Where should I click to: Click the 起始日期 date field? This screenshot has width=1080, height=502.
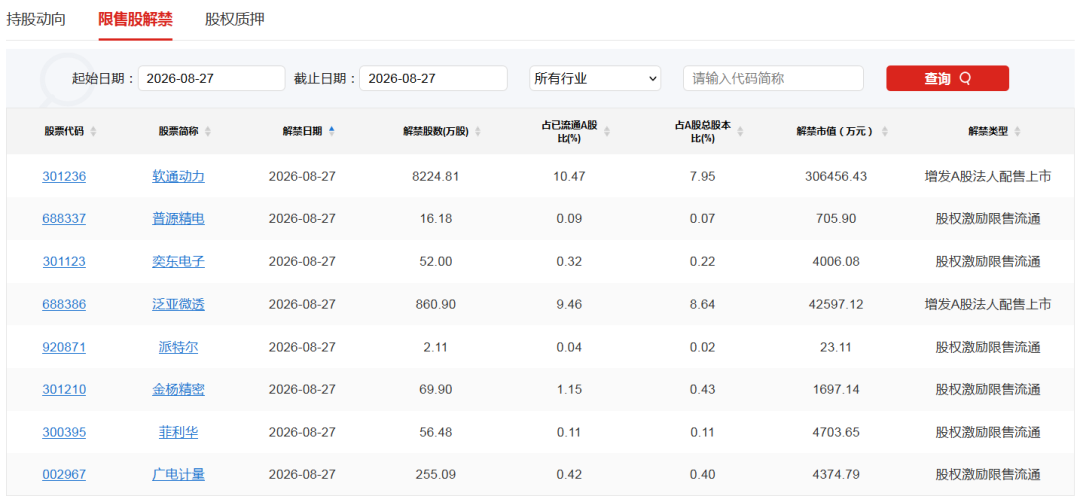coord(211,79)
